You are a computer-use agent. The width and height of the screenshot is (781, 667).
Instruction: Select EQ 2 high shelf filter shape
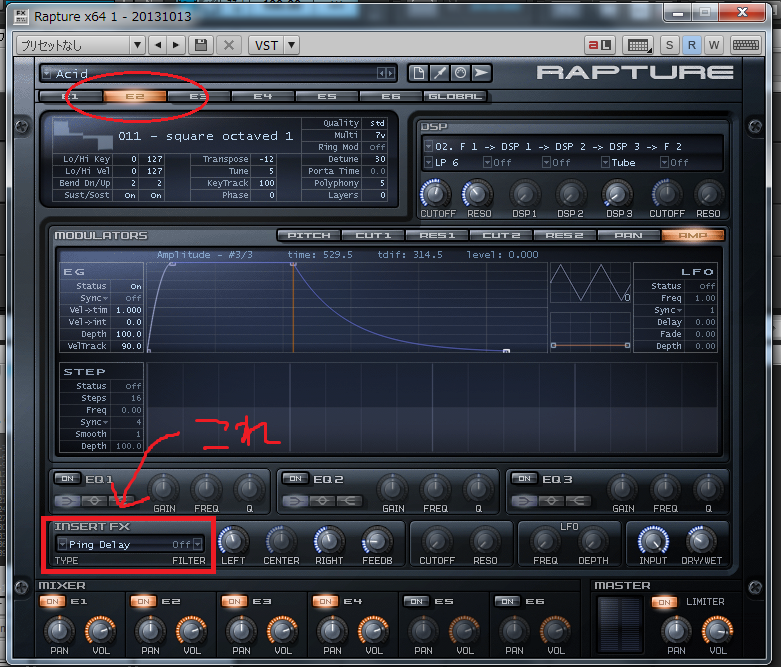350,501
